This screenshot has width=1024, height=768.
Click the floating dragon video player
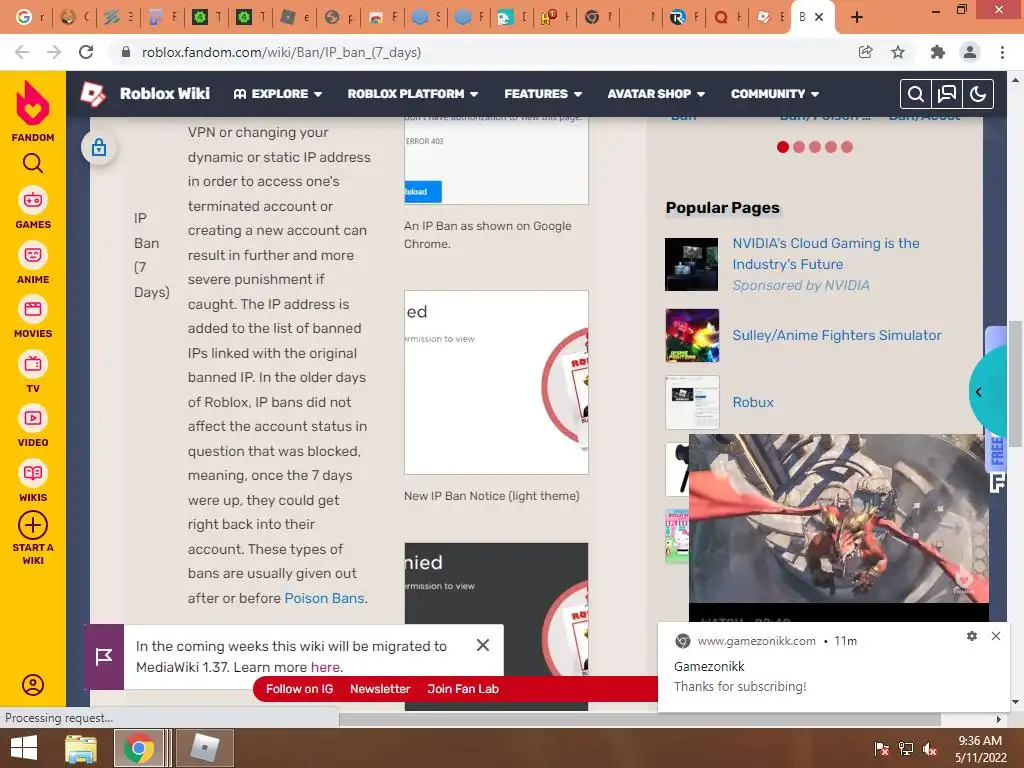(839, 519)
